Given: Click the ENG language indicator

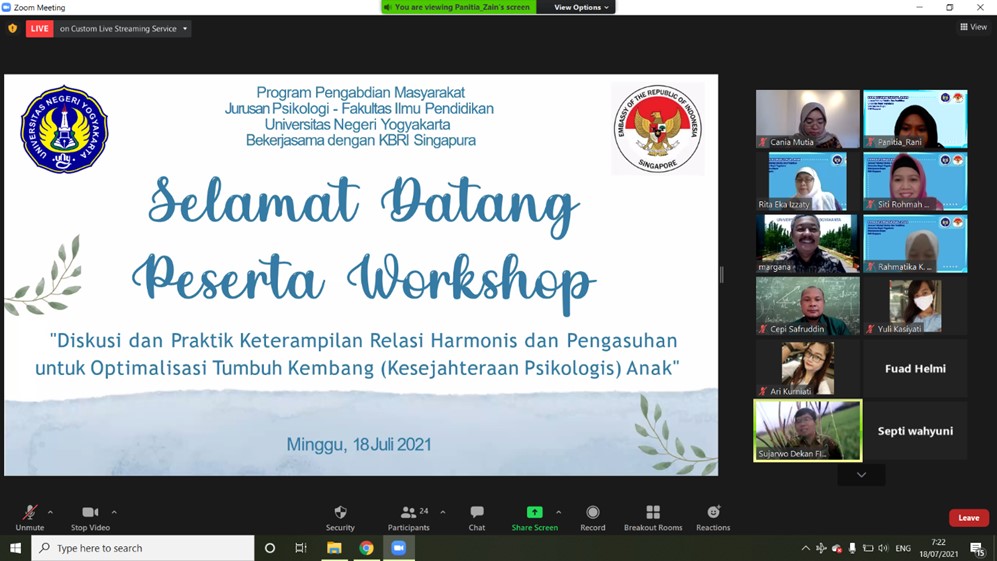Looking at the screenshot, I should click(903, 548).
